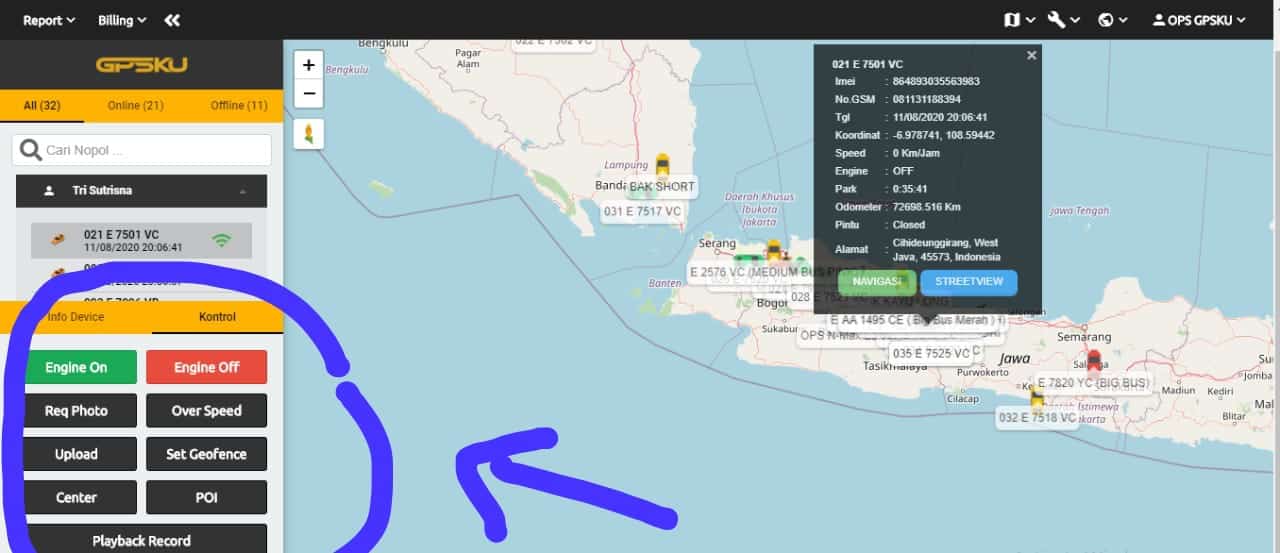Click the map zoom in plus button
1280x553 pixels.
click(308, 65)
